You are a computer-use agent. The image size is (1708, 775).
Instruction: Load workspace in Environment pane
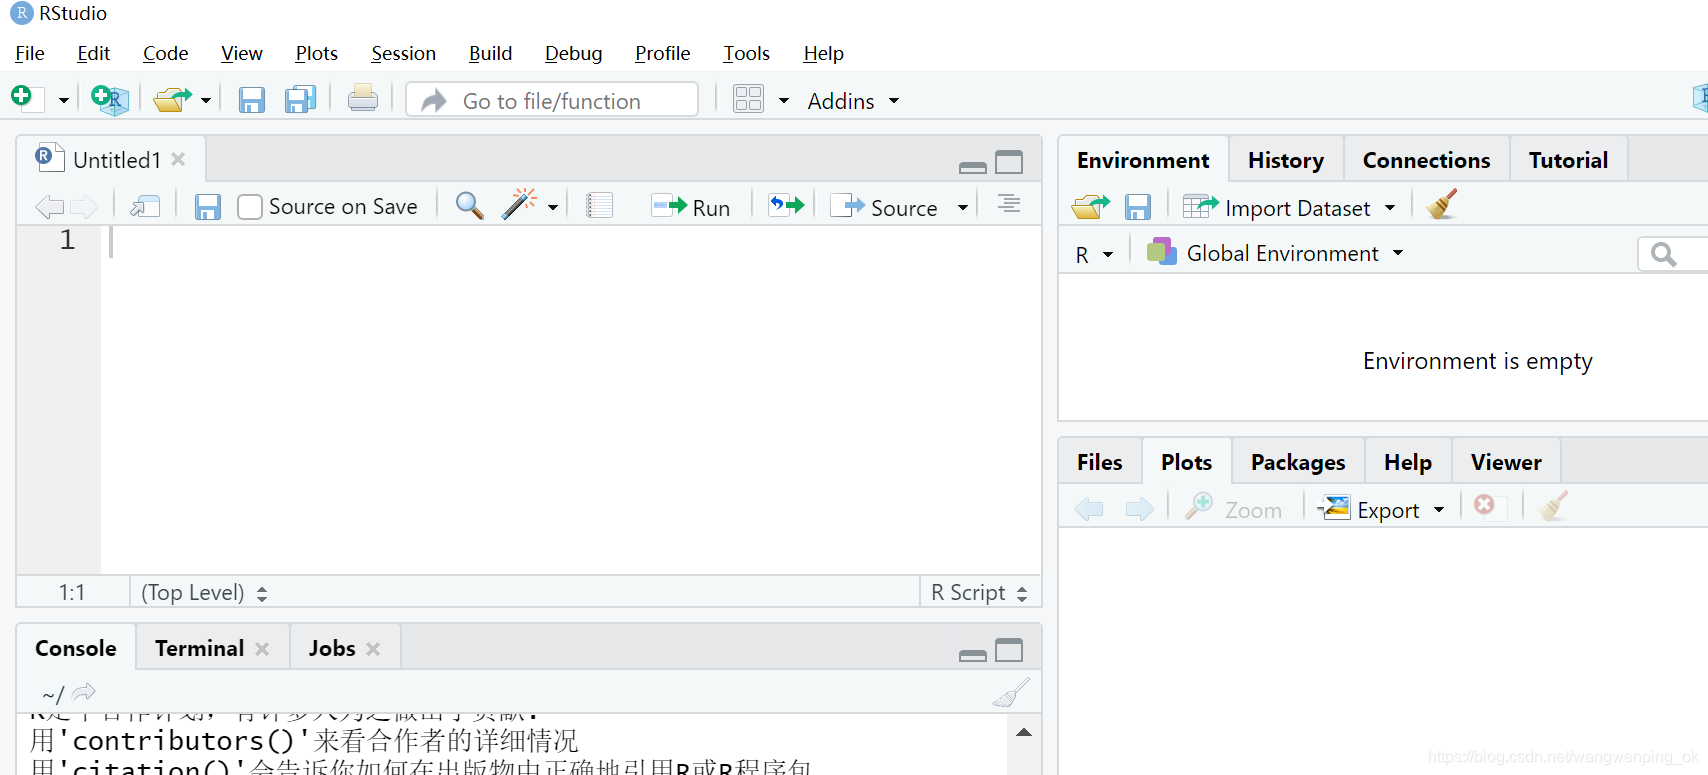click(1091, 207)
